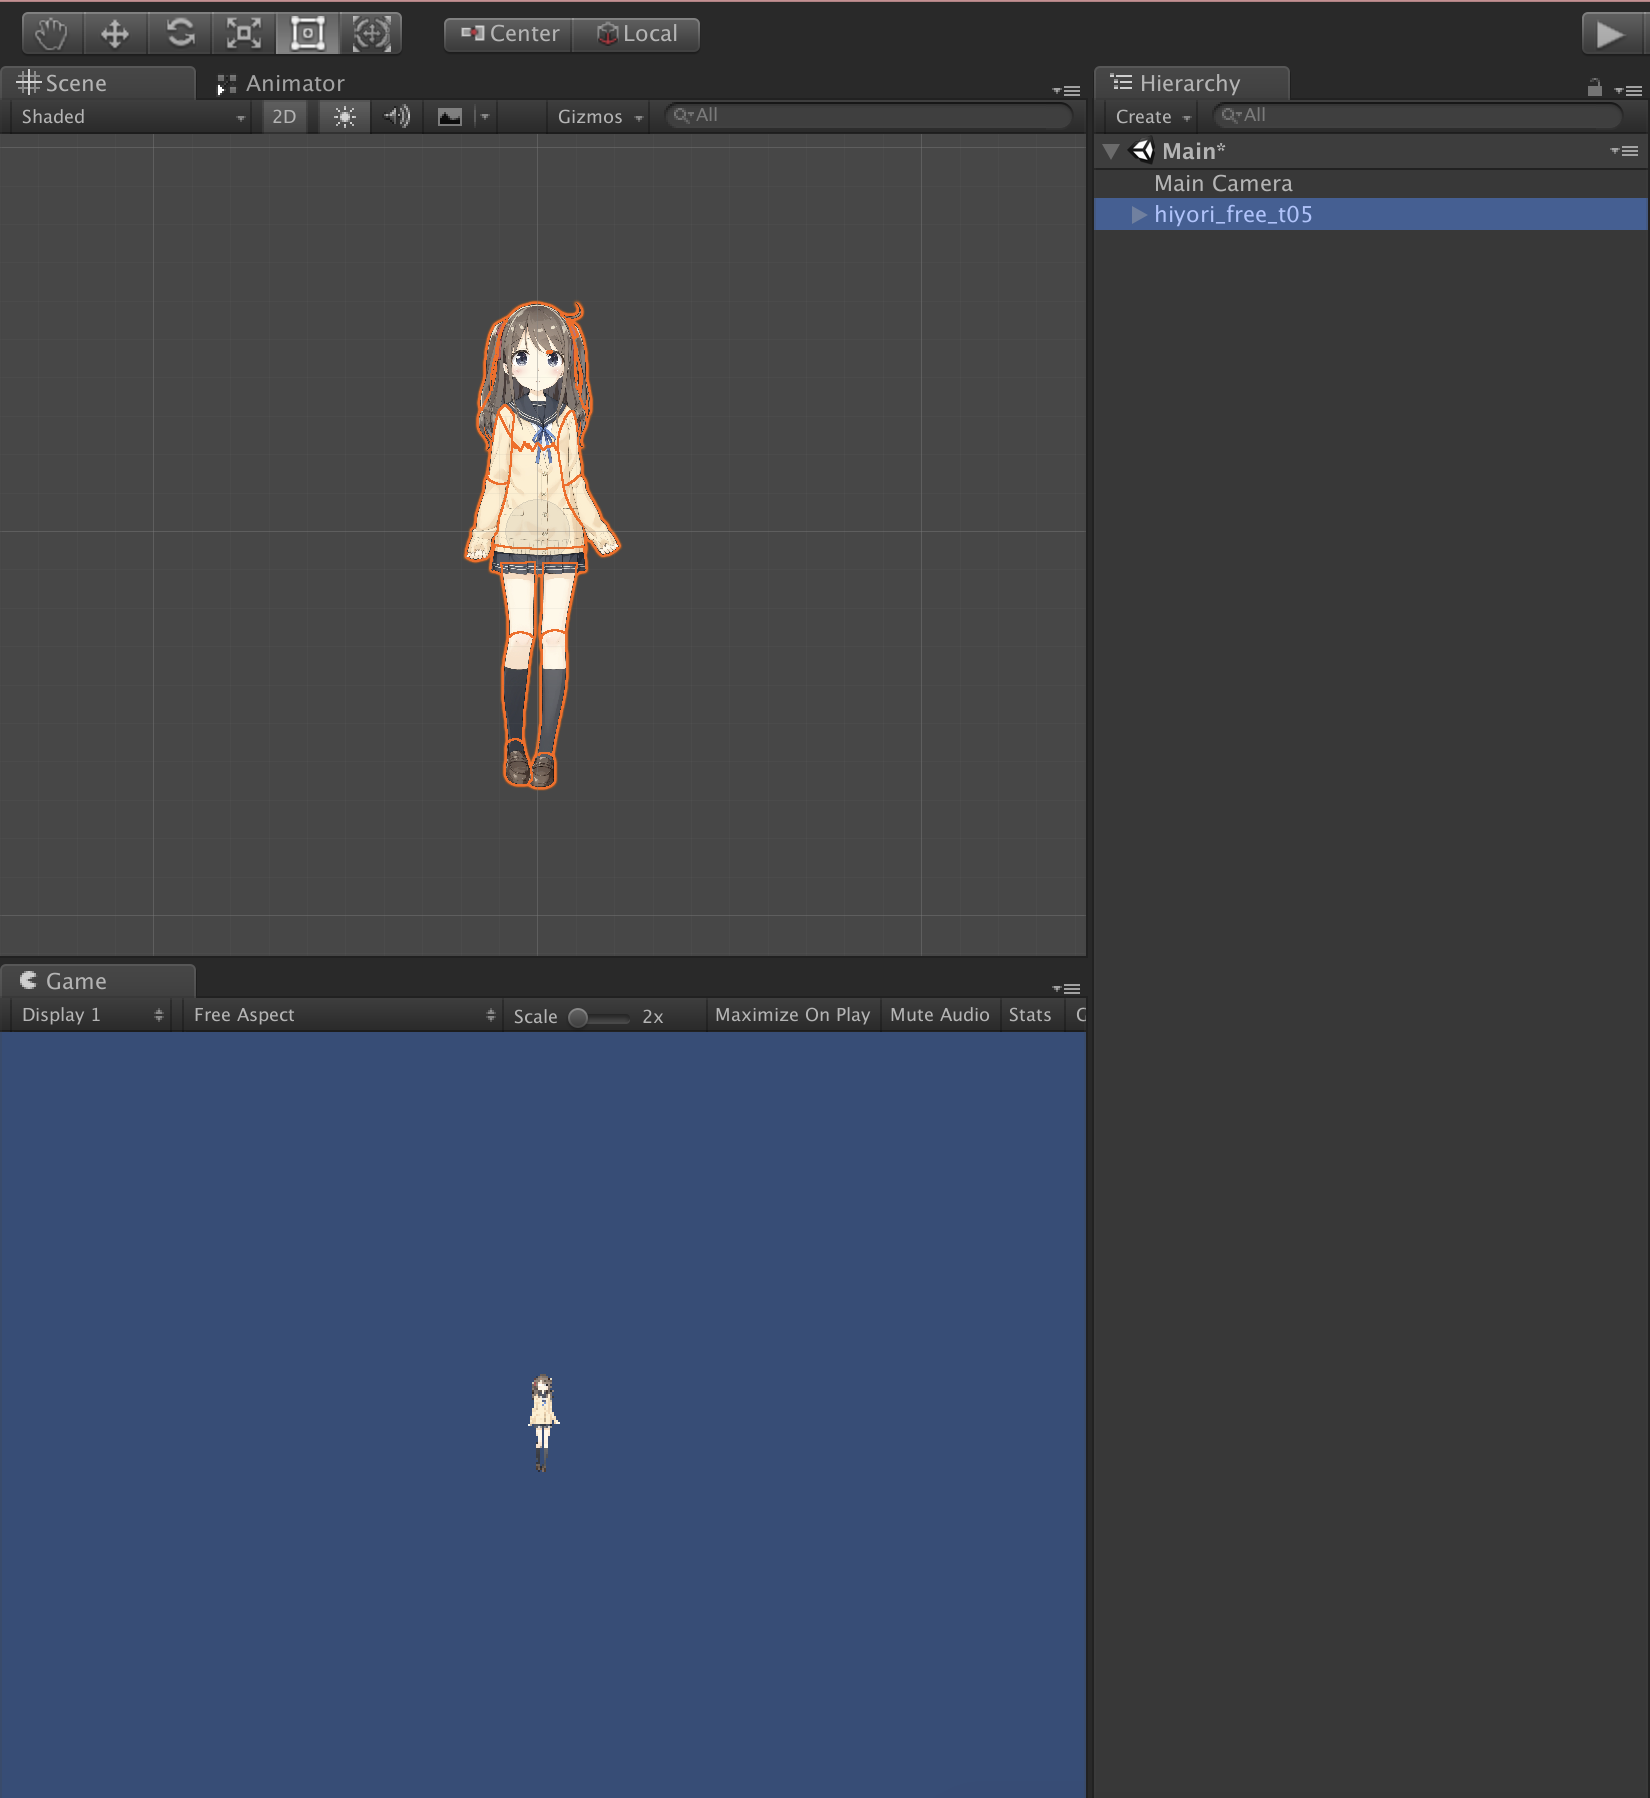Open the Shaded draw mode dropdown
The width and height of the screenshot is (1650, 1798).
131,117
